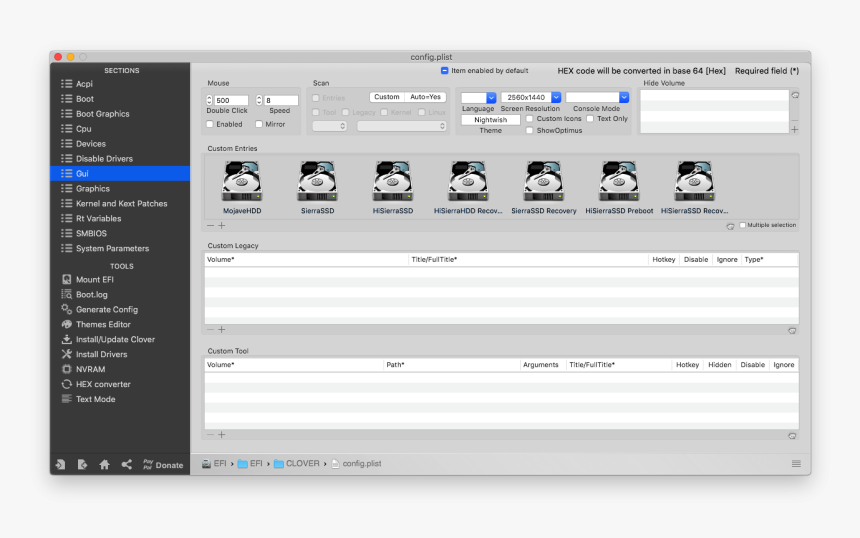Check the Multiple selection checkbox
This screenshot has width=860, height=538.
[x=742, y=225]
